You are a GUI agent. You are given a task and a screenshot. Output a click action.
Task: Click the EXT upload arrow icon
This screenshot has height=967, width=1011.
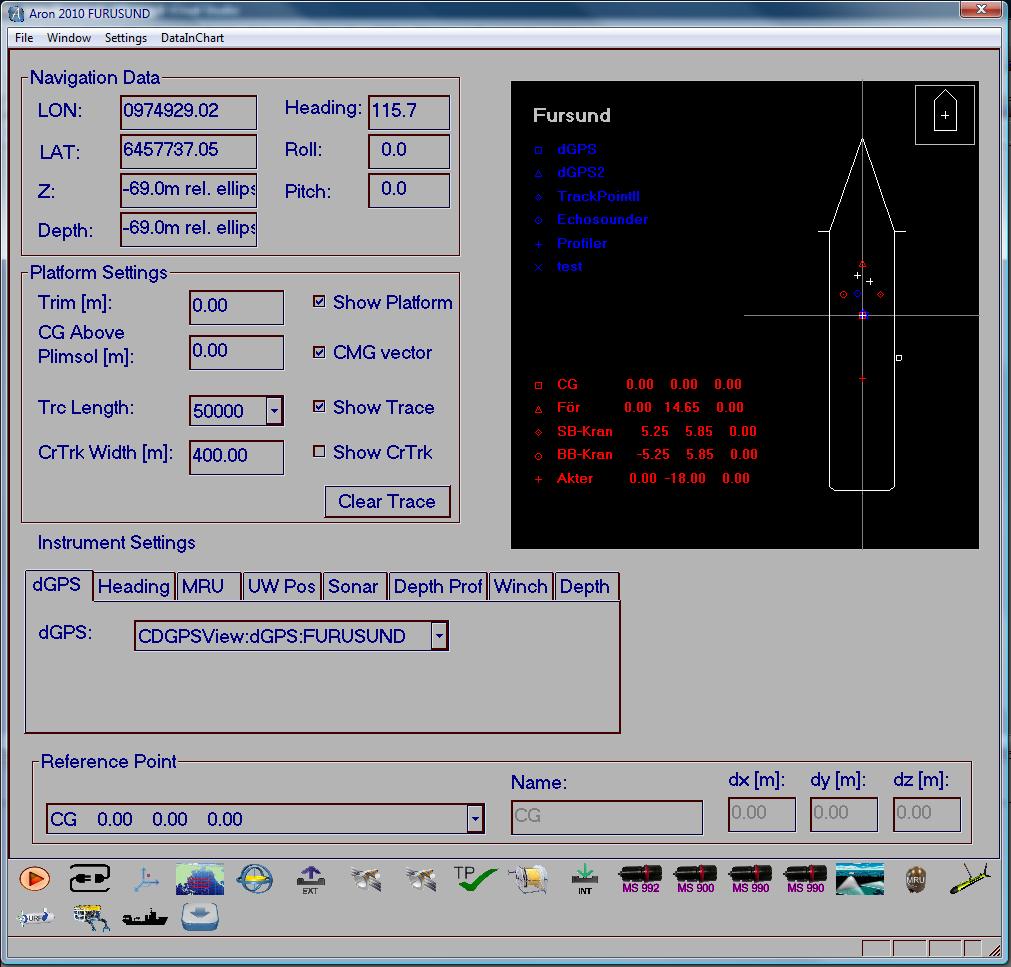click(310, 880)
